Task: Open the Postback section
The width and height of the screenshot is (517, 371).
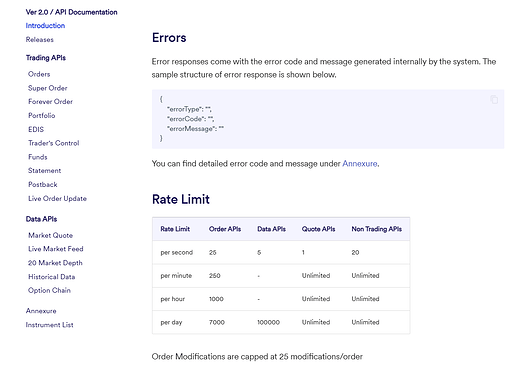Action: tap(43, 185)
